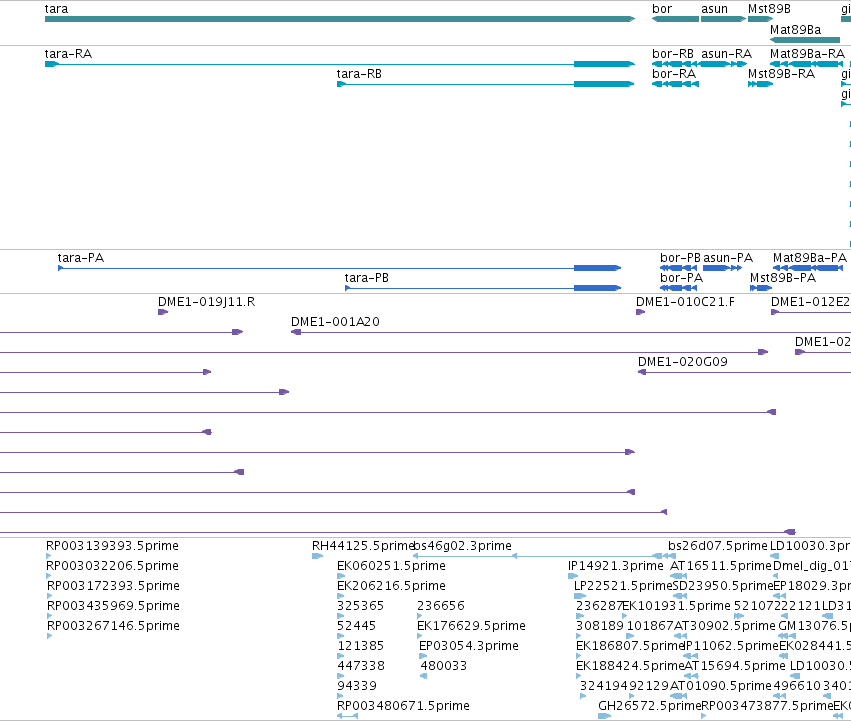
Task: Click the 121385 EST label
Action: click(x=360, y=646)
